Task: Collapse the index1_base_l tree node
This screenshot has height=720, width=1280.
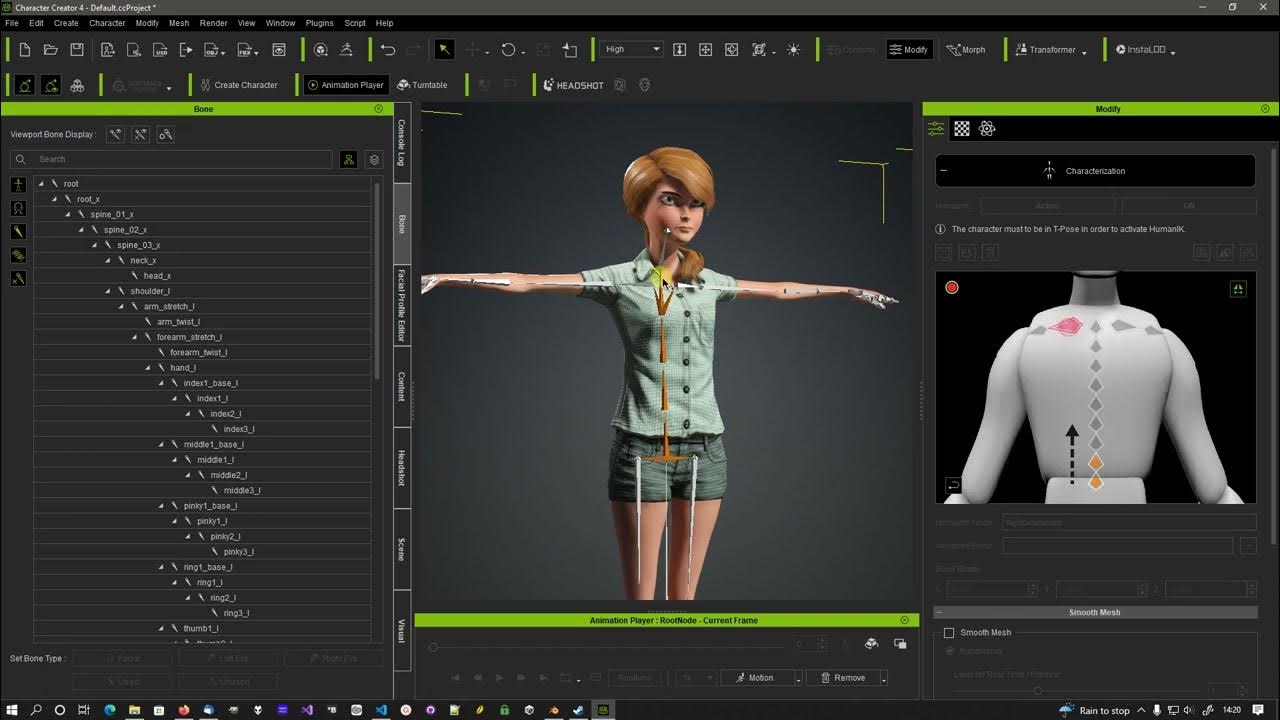Action: (x=161, y=383)
